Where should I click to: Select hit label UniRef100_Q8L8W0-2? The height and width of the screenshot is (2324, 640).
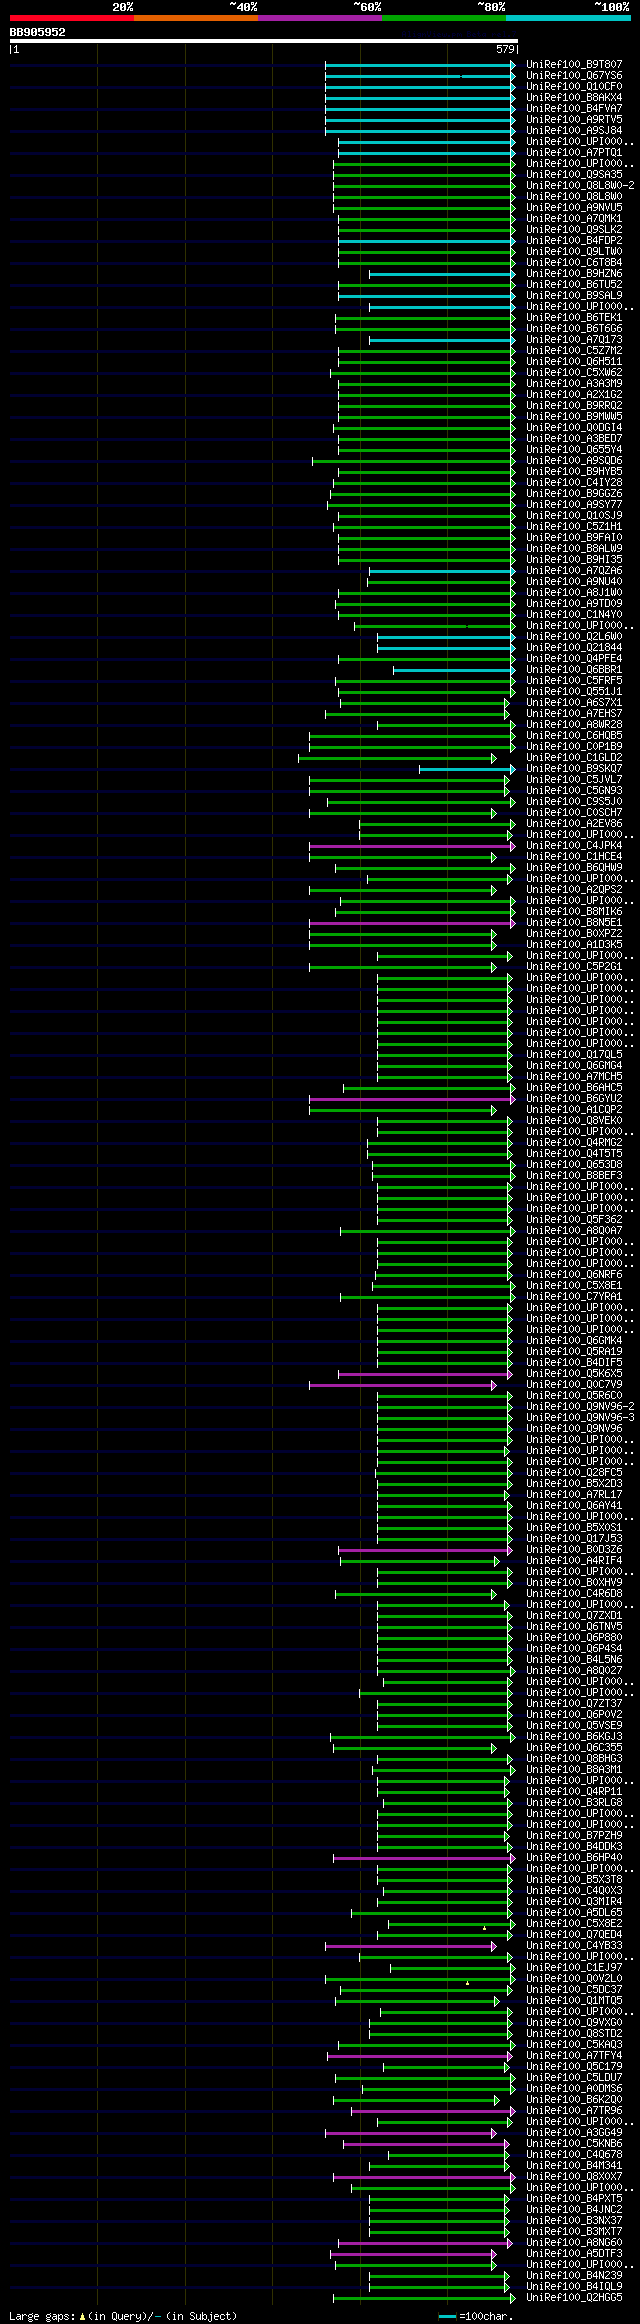tap(580, 186)
